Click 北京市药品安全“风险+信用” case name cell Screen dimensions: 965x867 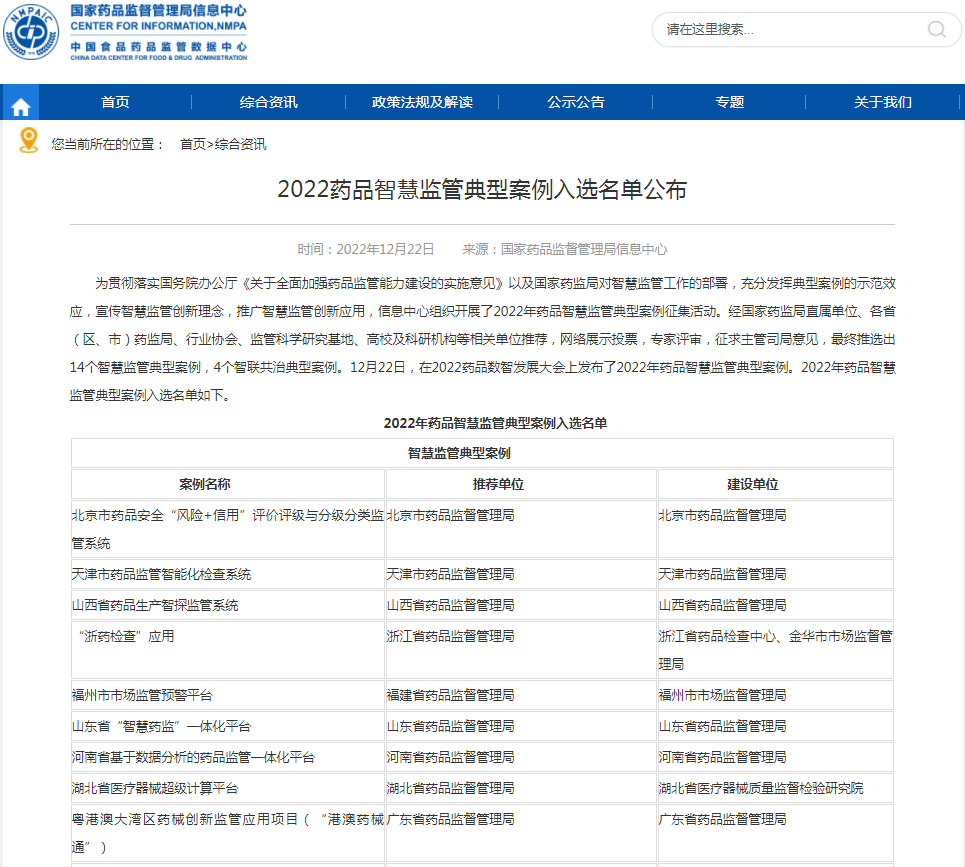[228, 529]
